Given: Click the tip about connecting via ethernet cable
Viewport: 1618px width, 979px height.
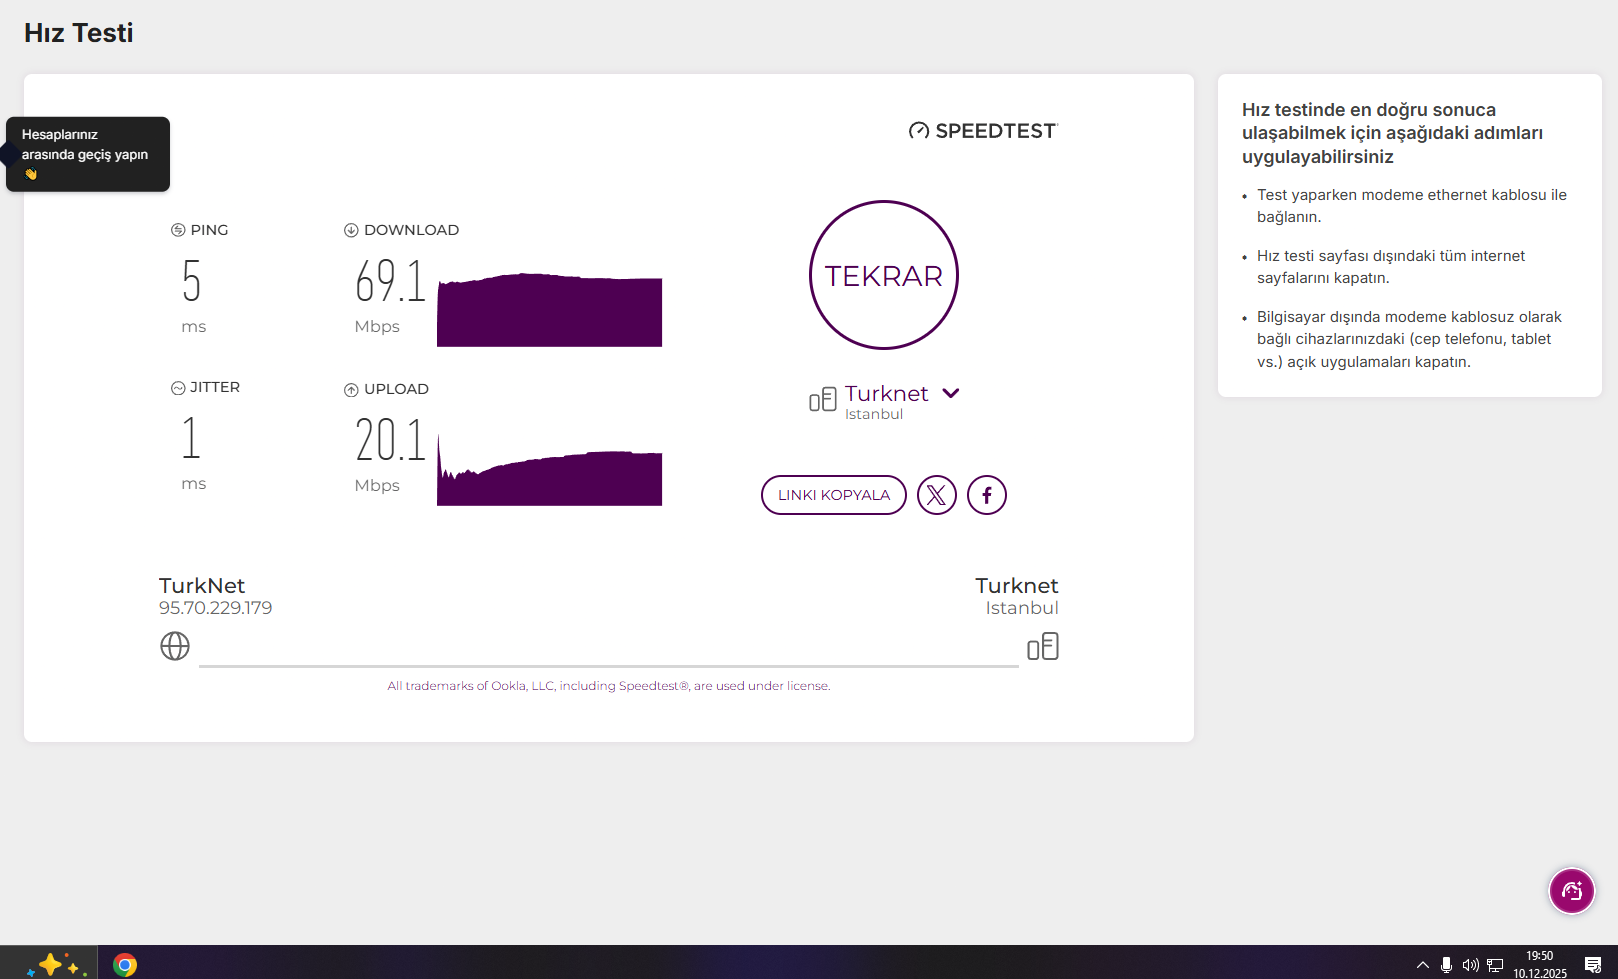Looking at the screenshot, I should [x=1412, y=206].
